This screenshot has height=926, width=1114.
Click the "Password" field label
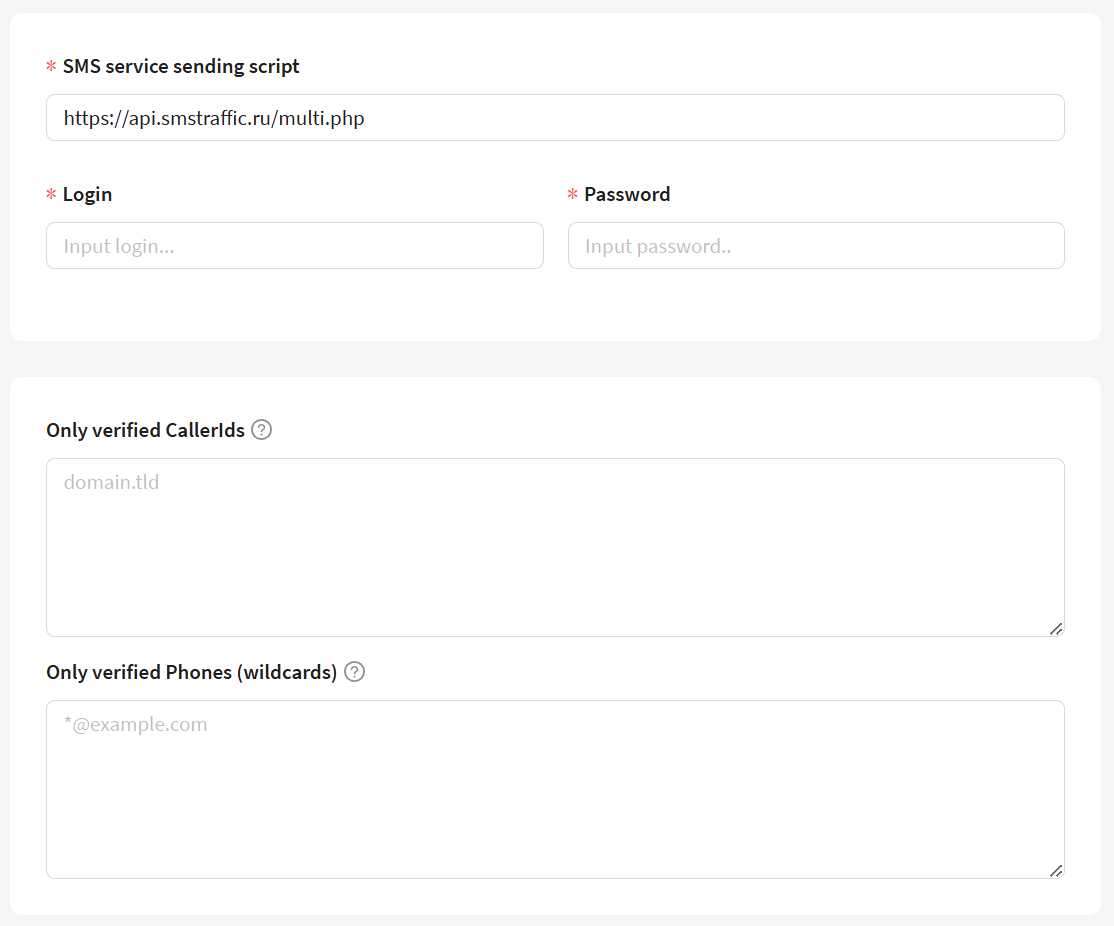[x=627, y=195]
